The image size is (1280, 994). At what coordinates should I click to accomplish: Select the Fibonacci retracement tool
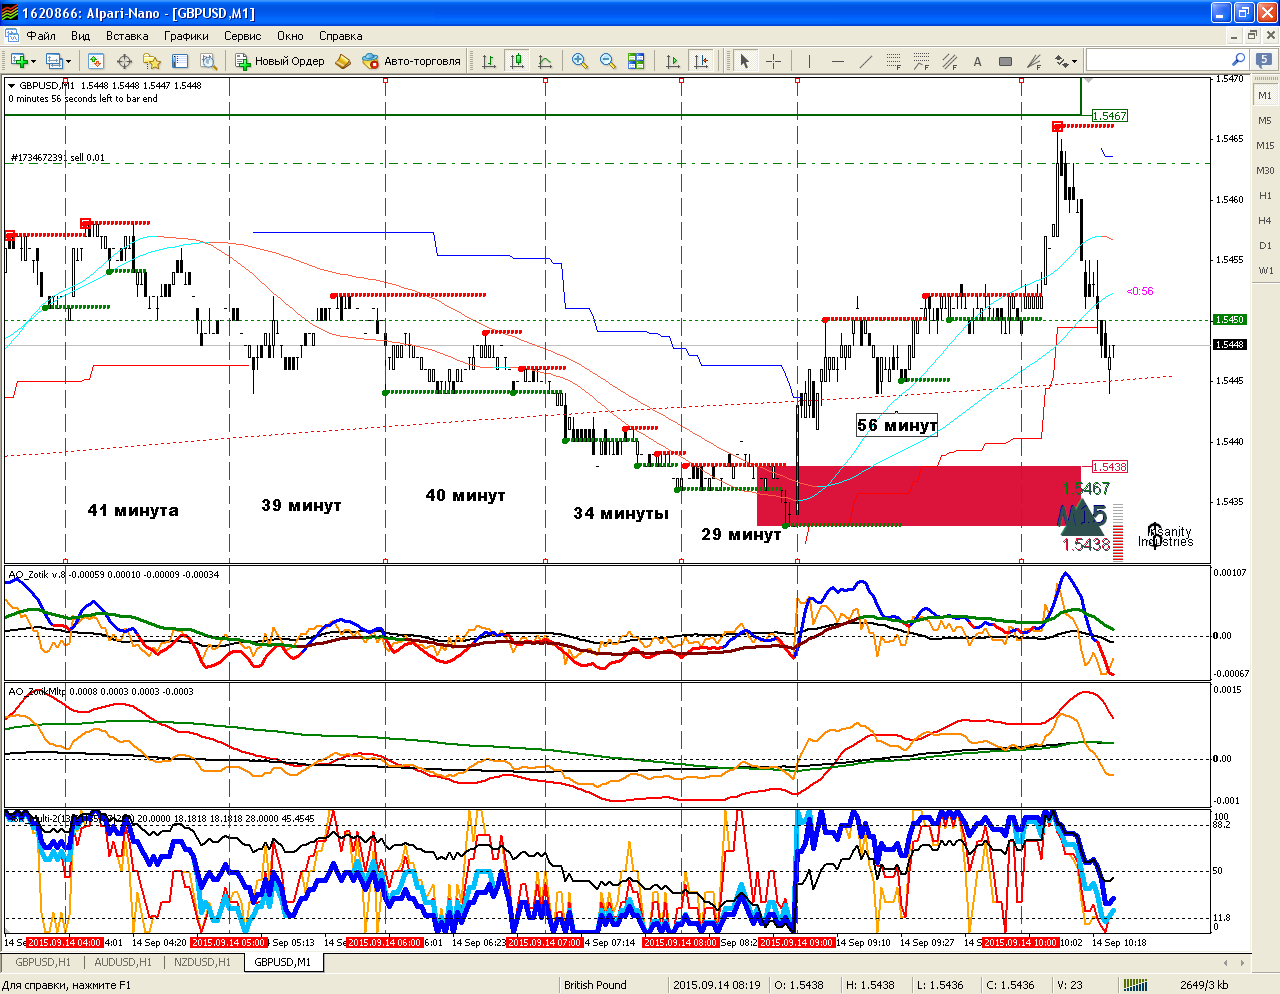coord(894,61)
